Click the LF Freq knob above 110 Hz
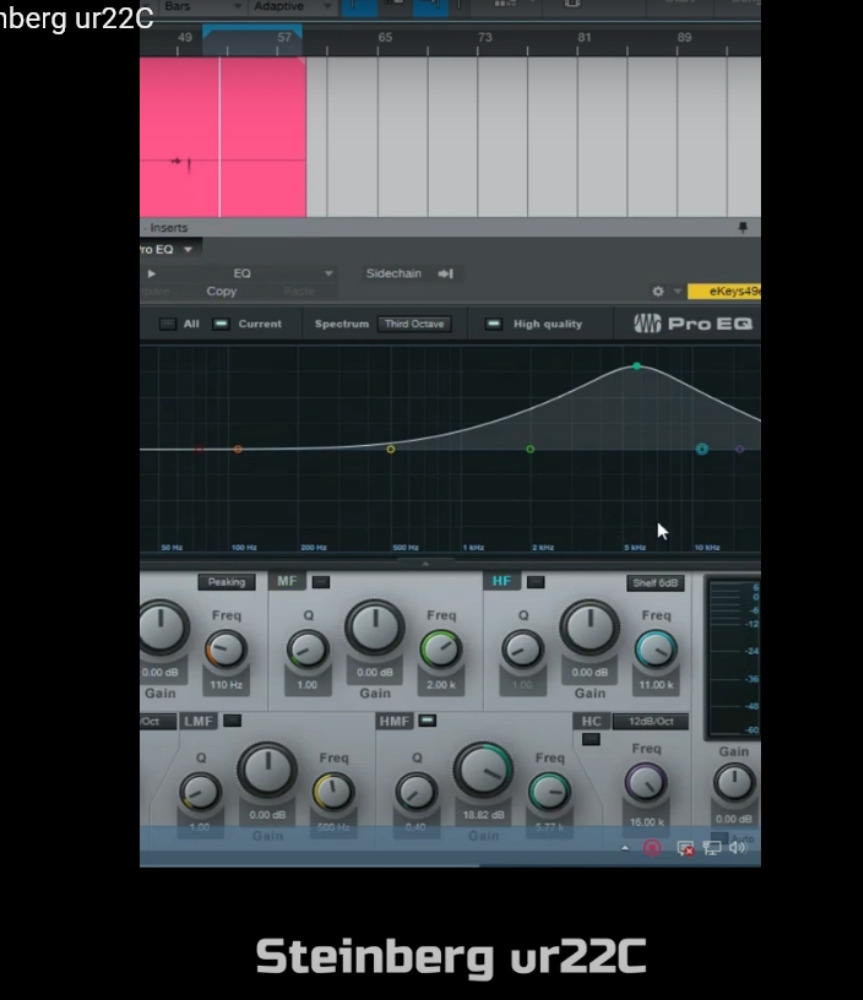Image resolution: width=863 pixels, height=1000 pixels. pos(226,650)
